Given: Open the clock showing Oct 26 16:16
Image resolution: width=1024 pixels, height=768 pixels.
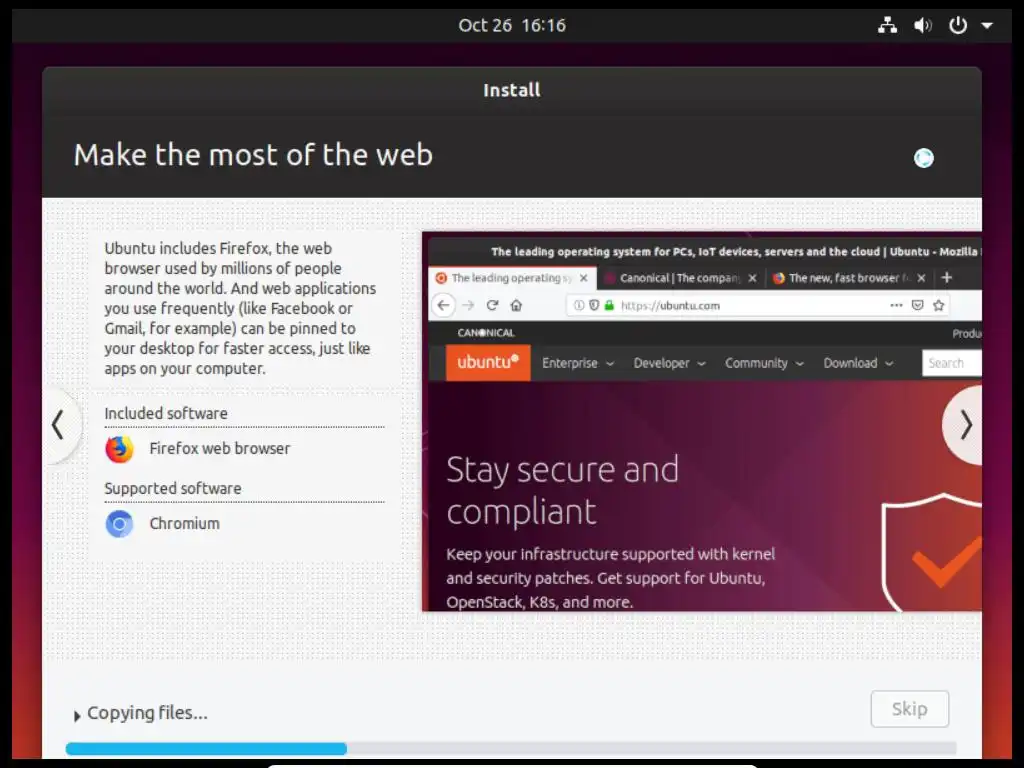Looking at the screenshot, I should pyautogui.click(x=512, y=25).
